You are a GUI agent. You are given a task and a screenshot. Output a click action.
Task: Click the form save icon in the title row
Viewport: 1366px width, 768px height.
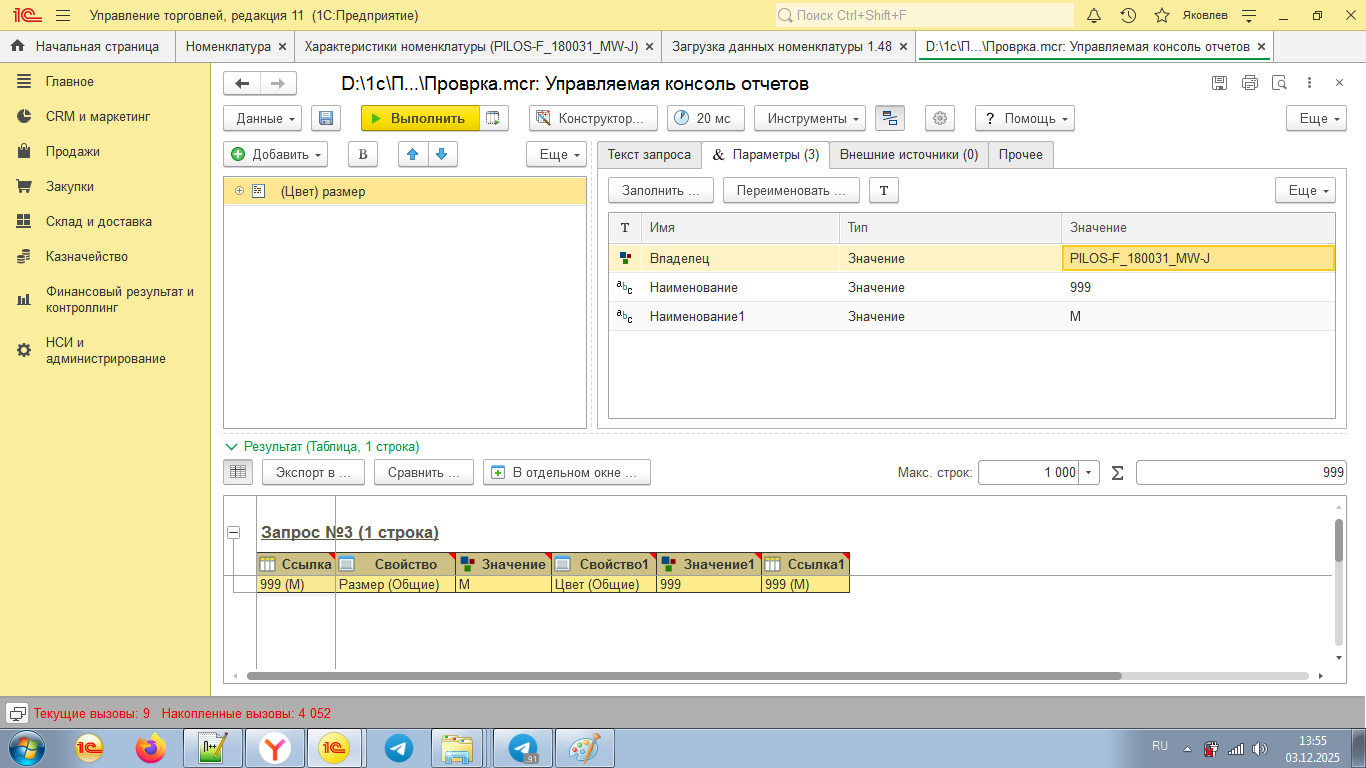point(1219,83)
